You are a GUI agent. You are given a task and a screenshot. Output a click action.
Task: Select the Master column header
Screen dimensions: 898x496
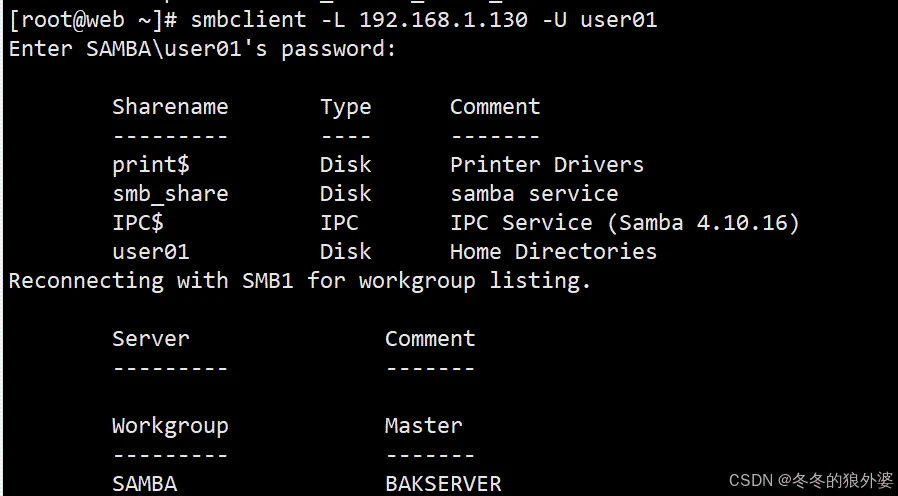coord(423,426)
